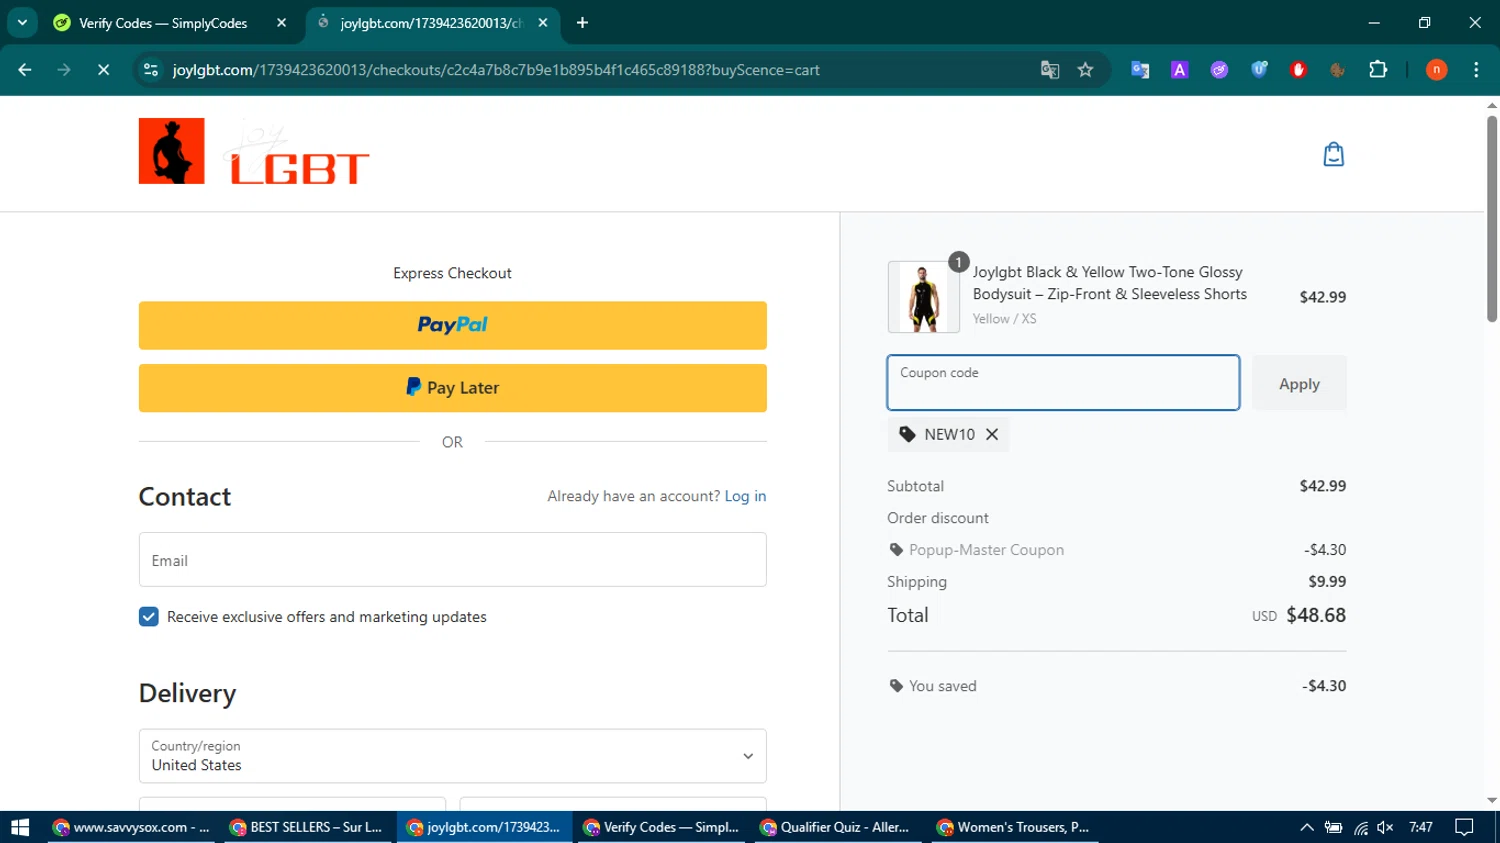Close the joylgbt.com tab
The width and height of the screenshot is (1500, 843).
(542, 23)
